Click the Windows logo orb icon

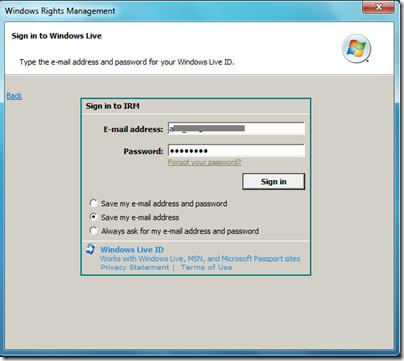357,49
